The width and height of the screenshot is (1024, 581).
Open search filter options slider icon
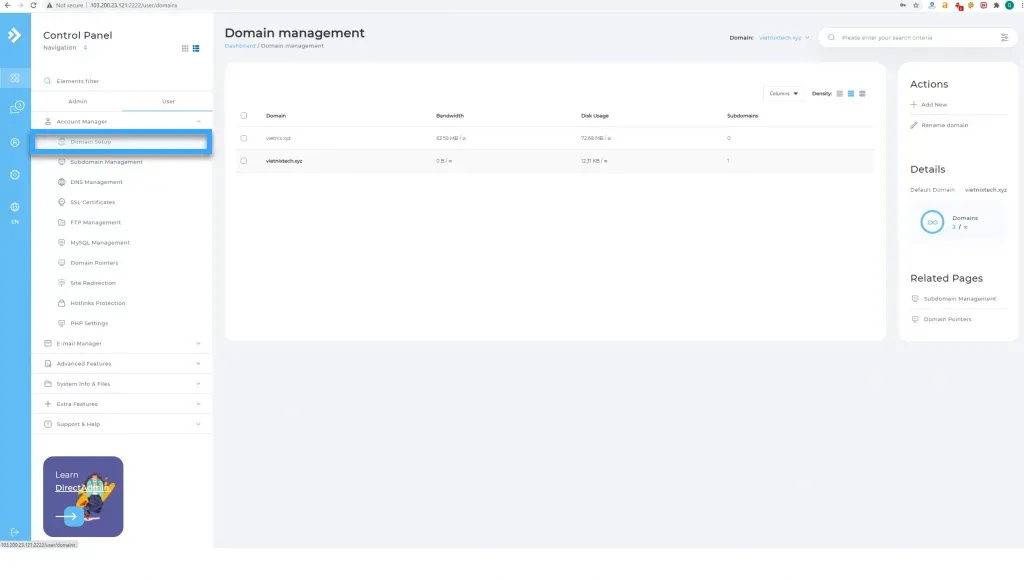point(1004,38)
